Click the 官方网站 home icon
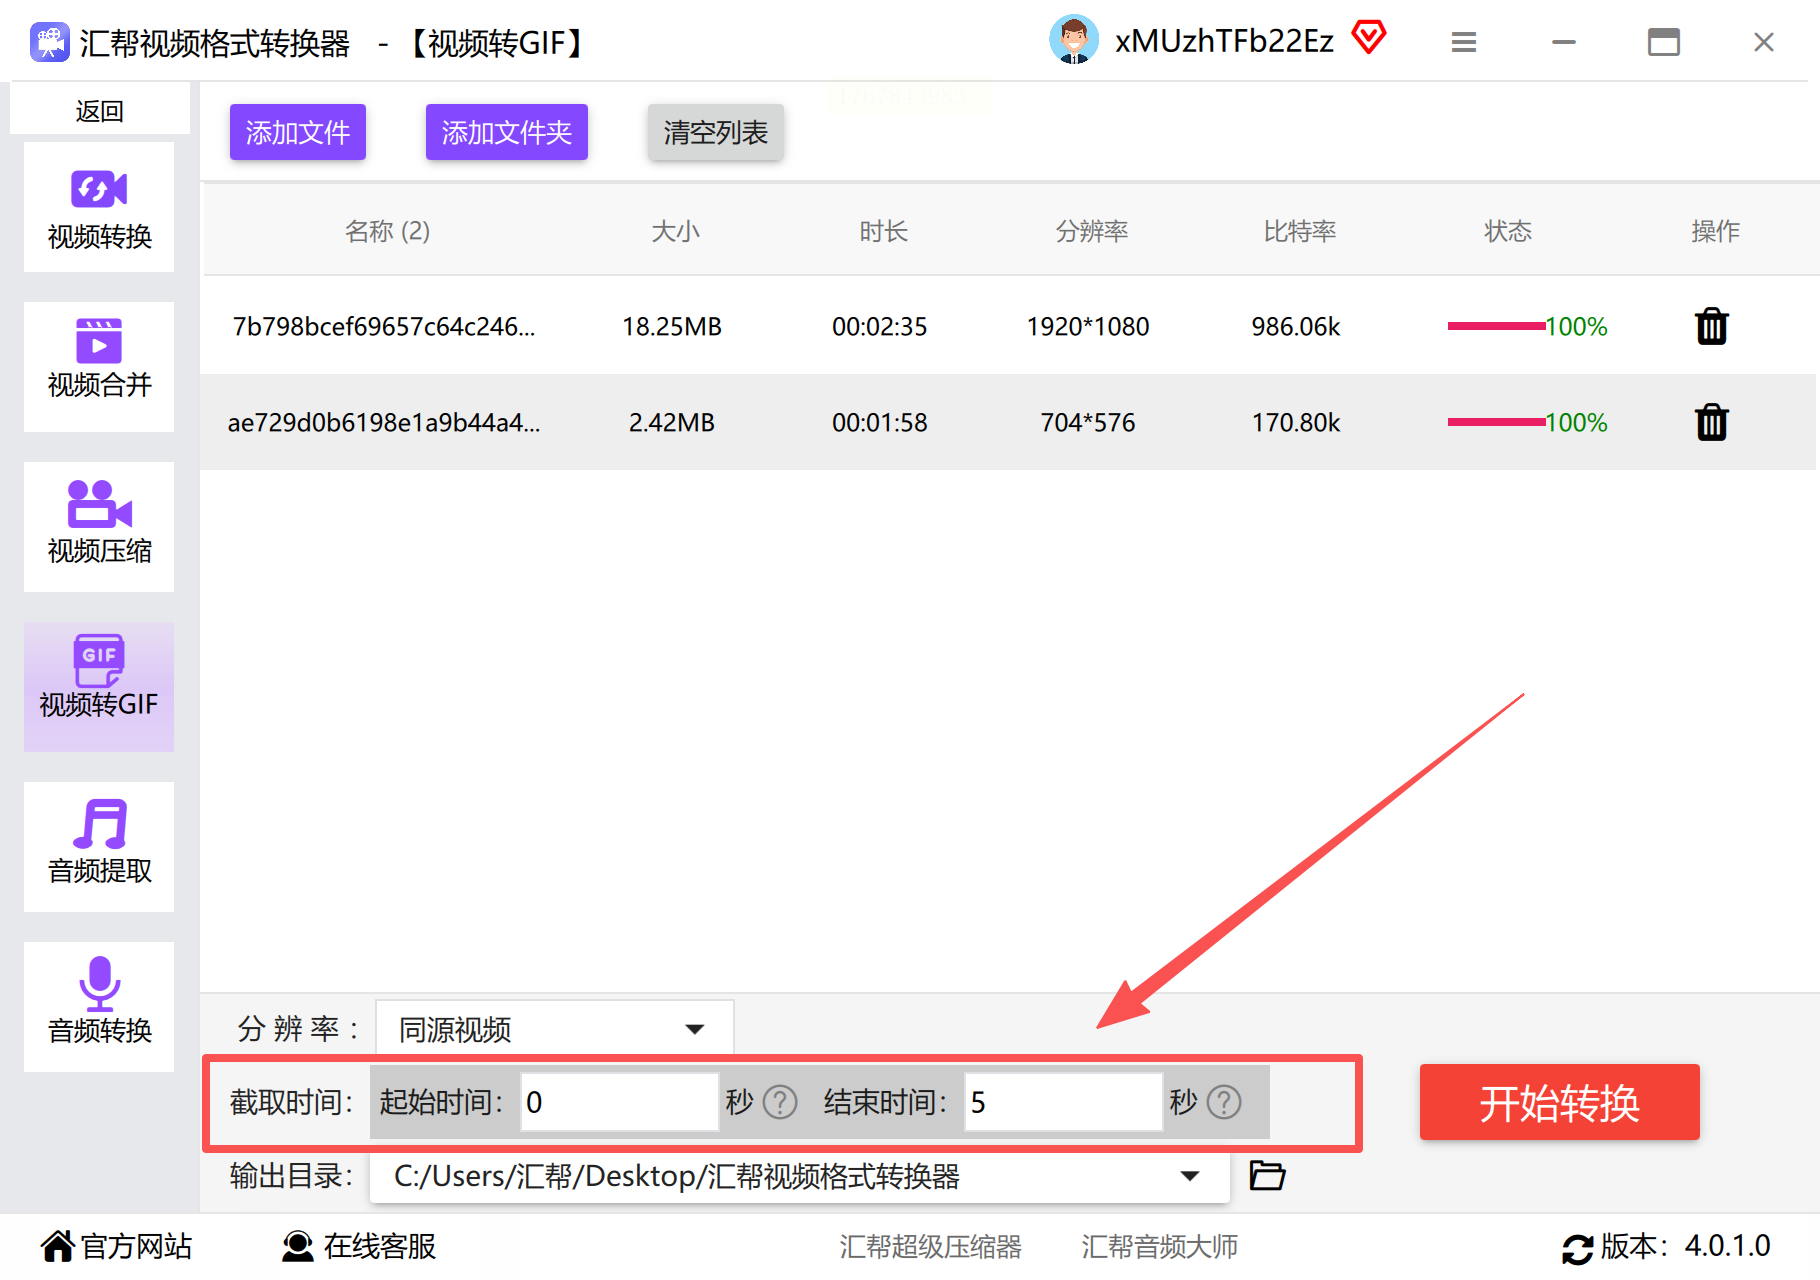This screenshot has width=1820, height=1280. point(58,1246)
